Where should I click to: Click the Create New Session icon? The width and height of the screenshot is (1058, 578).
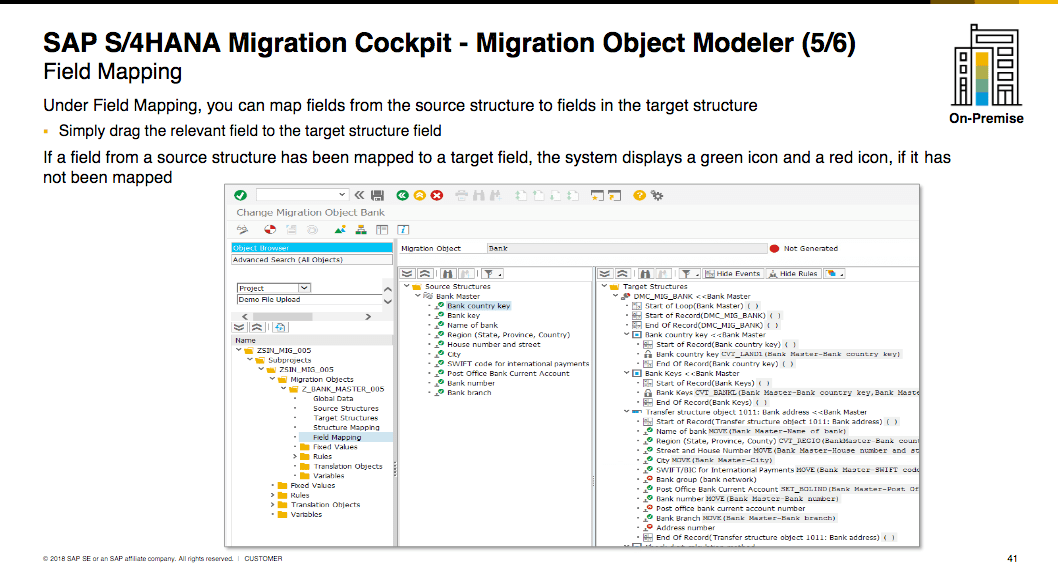[597, 196]
